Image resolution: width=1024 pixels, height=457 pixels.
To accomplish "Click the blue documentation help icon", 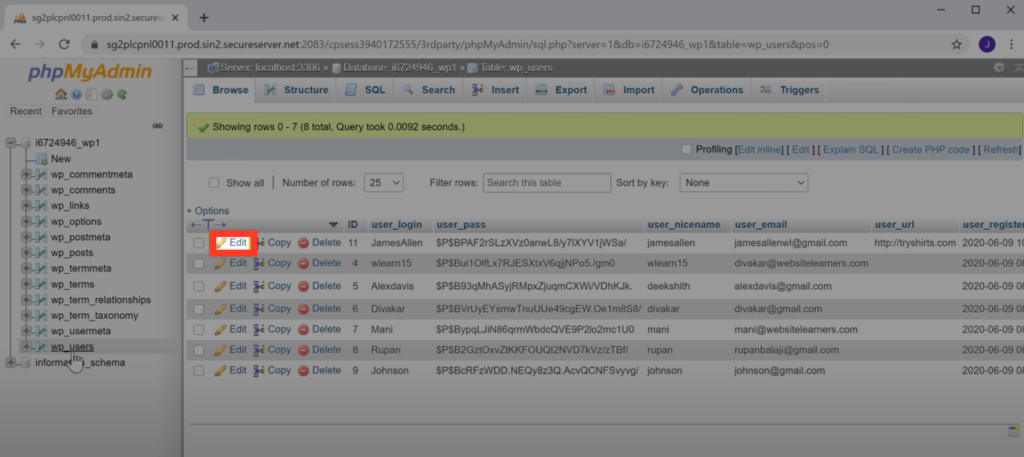I will pyautogui.click(x=76, y=95).
